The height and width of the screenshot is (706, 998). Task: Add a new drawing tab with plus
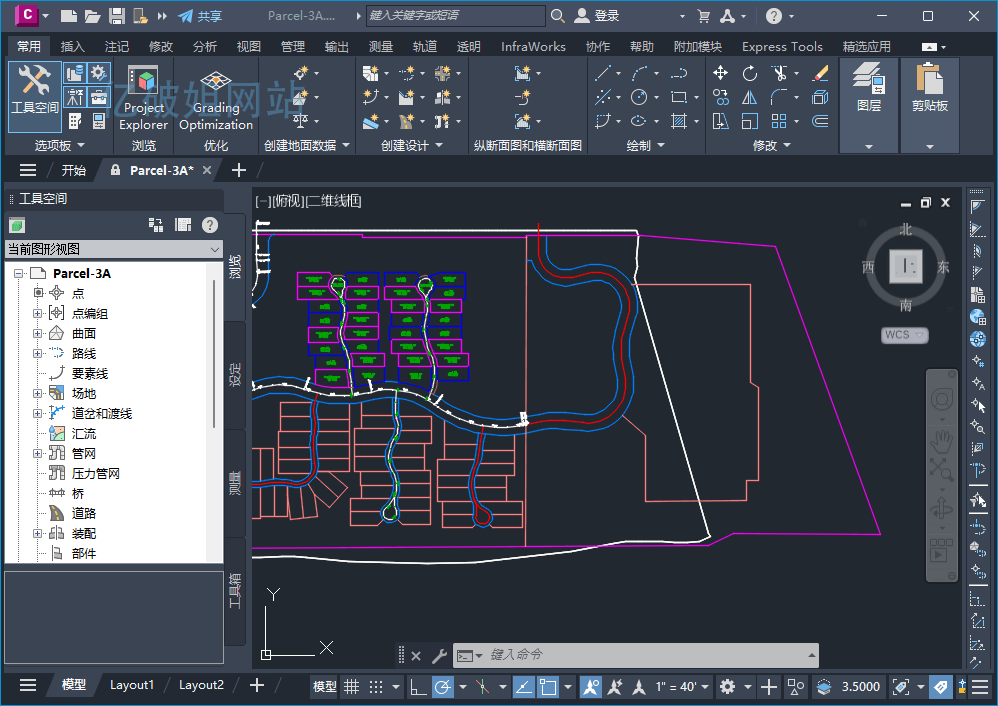239,170
